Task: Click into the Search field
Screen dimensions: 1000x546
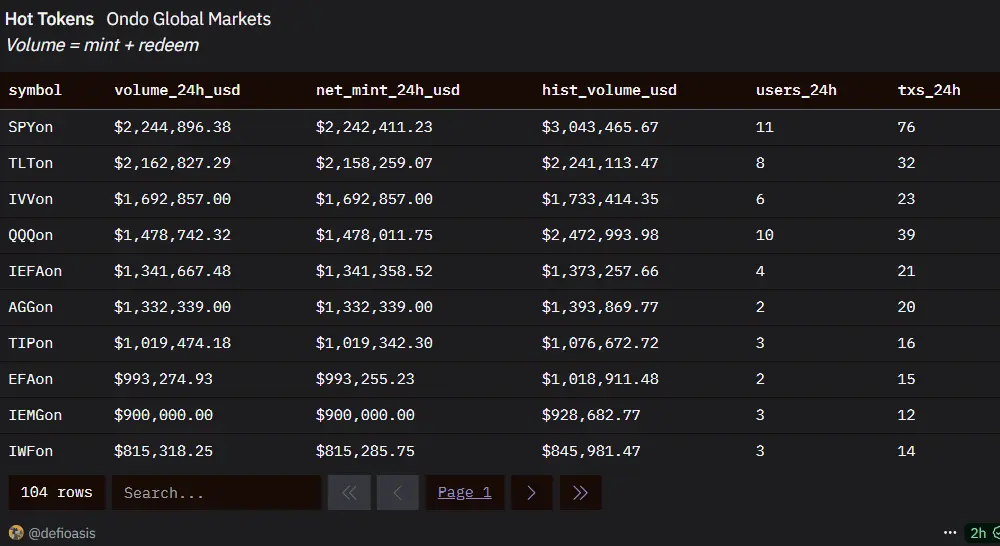Action: [216, 492]
